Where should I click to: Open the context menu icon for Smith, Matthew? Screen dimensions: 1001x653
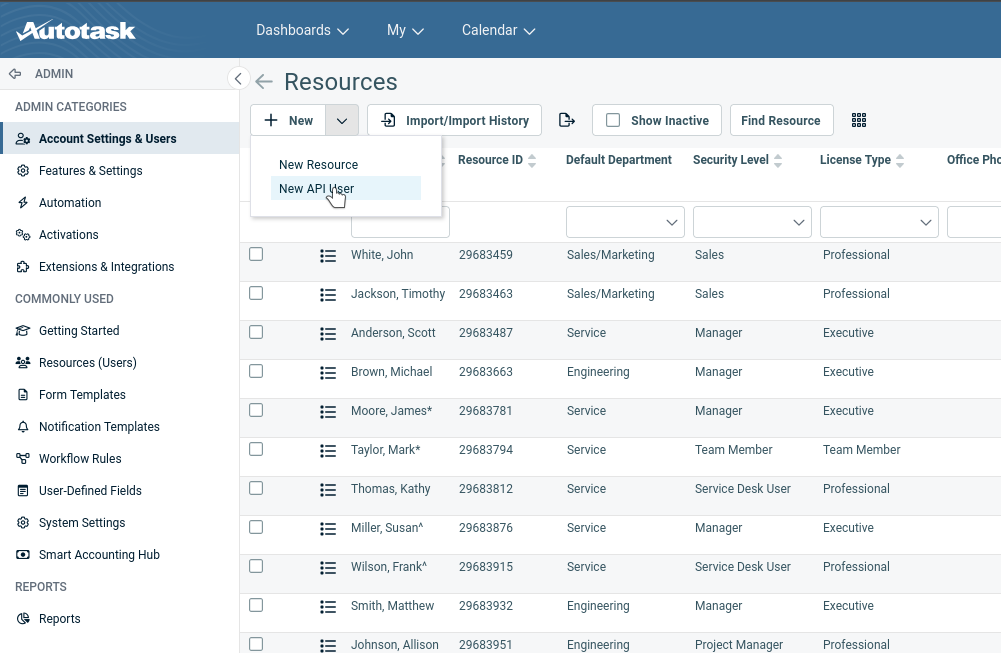coord(327,607)
